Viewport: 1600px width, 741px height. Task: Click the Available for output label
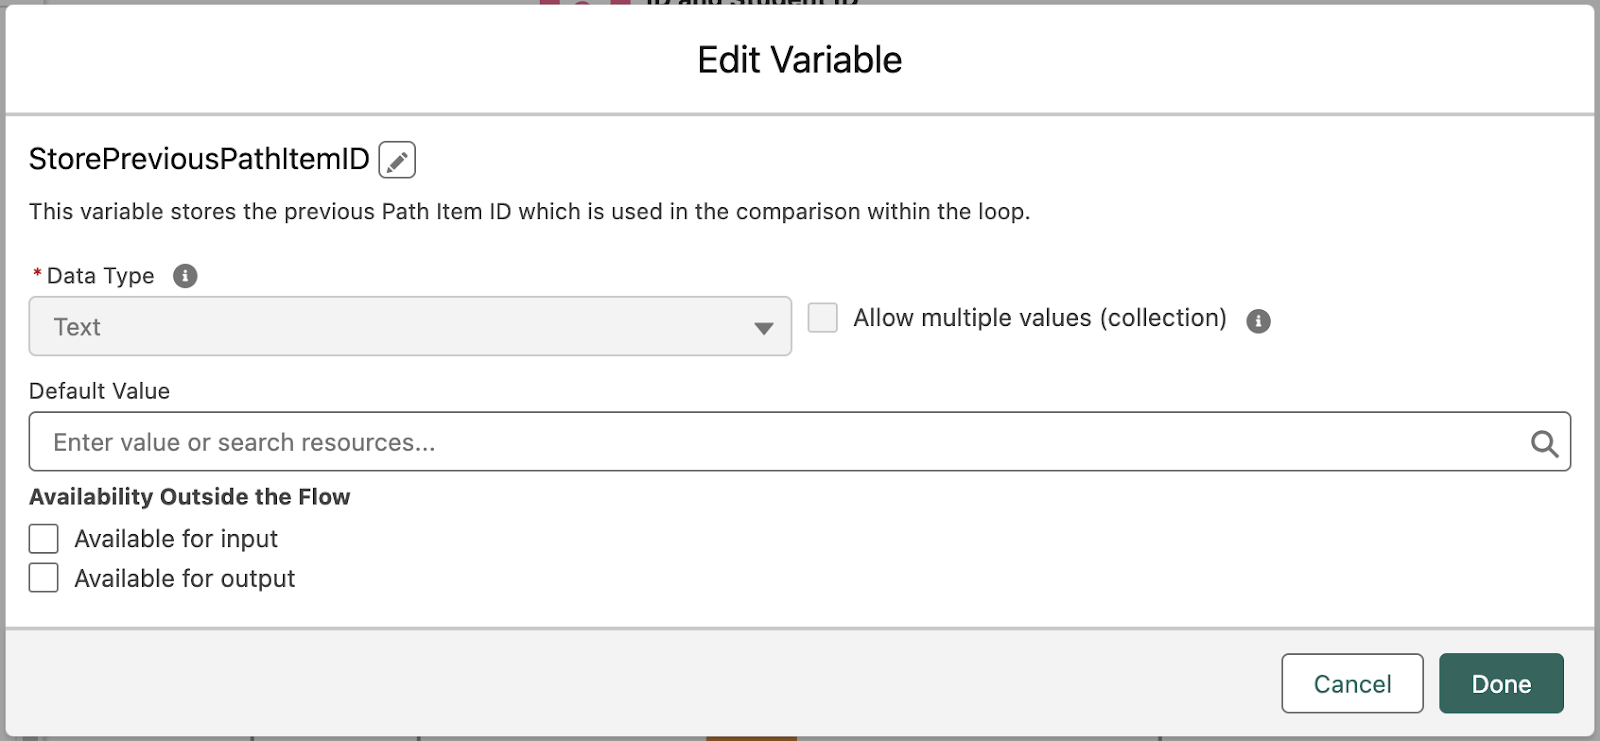coord(185,579)
